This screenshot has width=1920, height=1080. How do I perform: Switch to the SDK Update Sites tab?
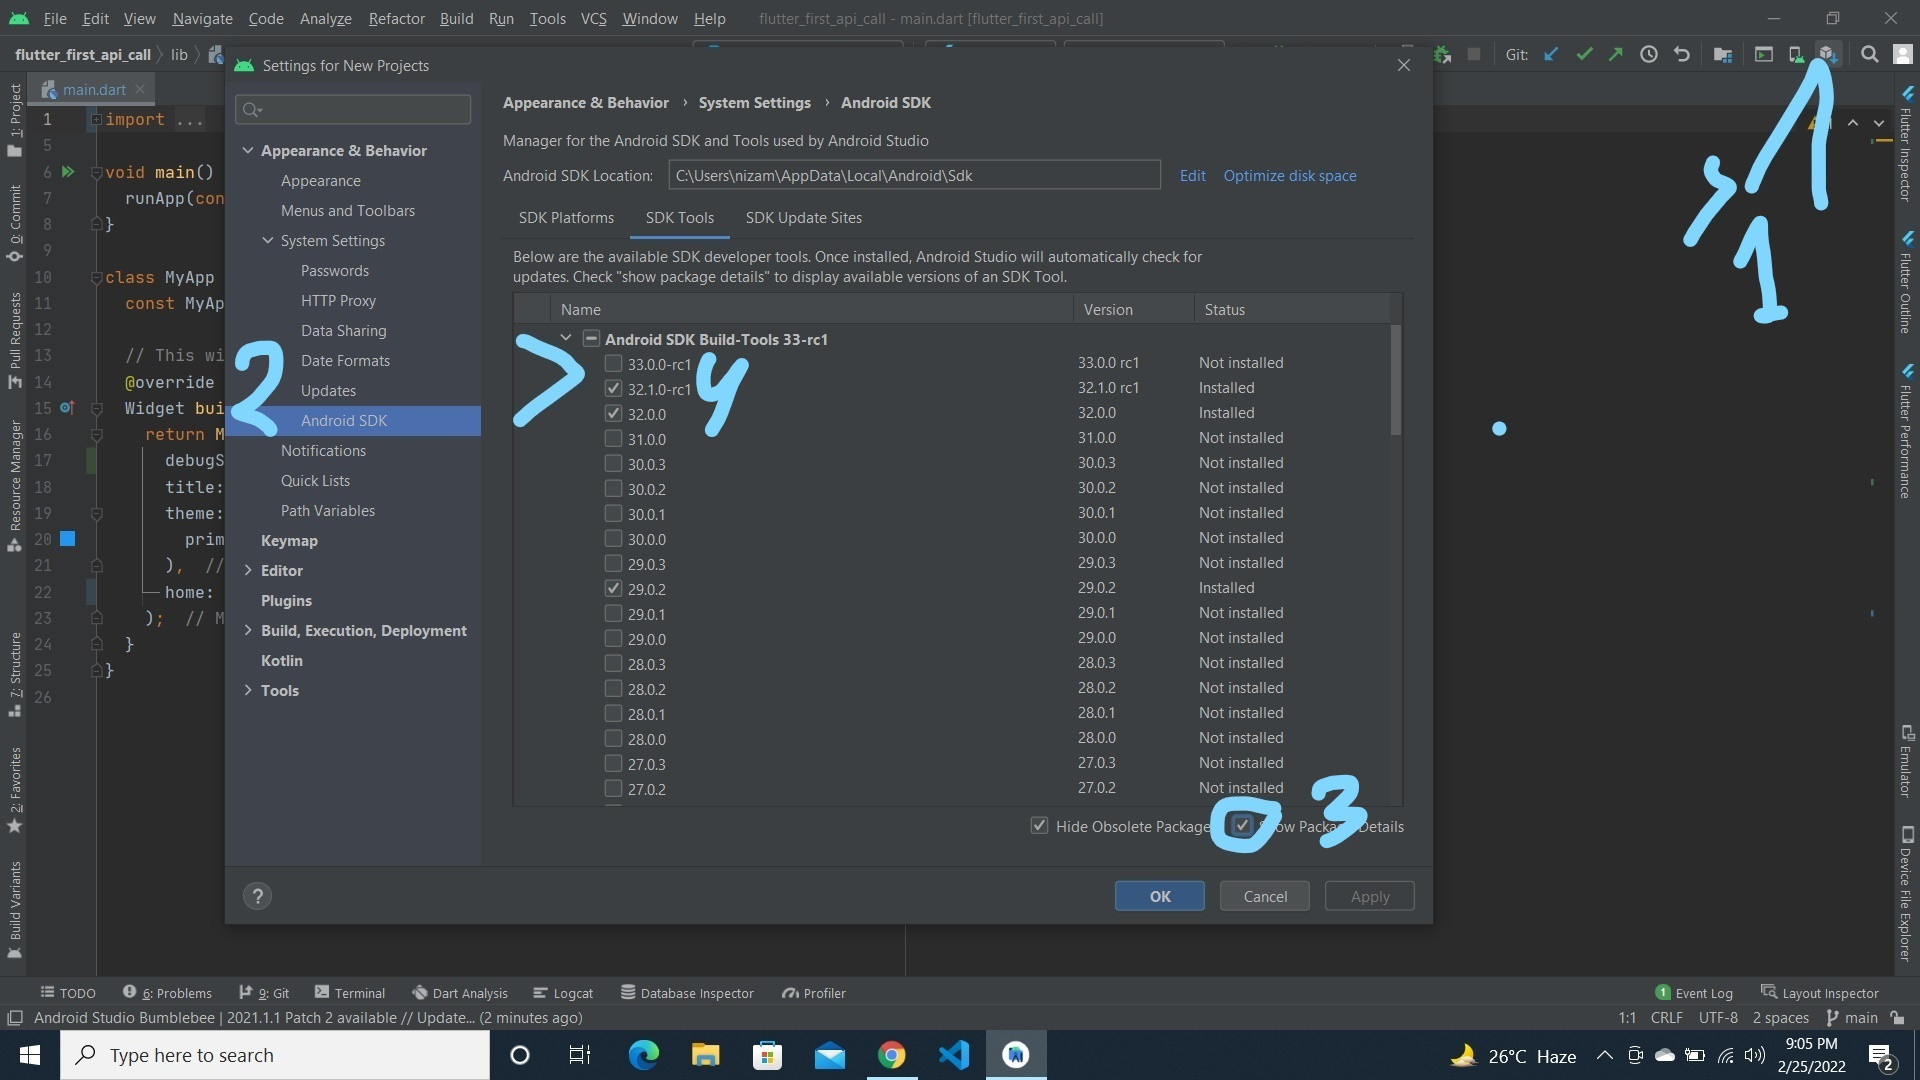tap(803, 218)
